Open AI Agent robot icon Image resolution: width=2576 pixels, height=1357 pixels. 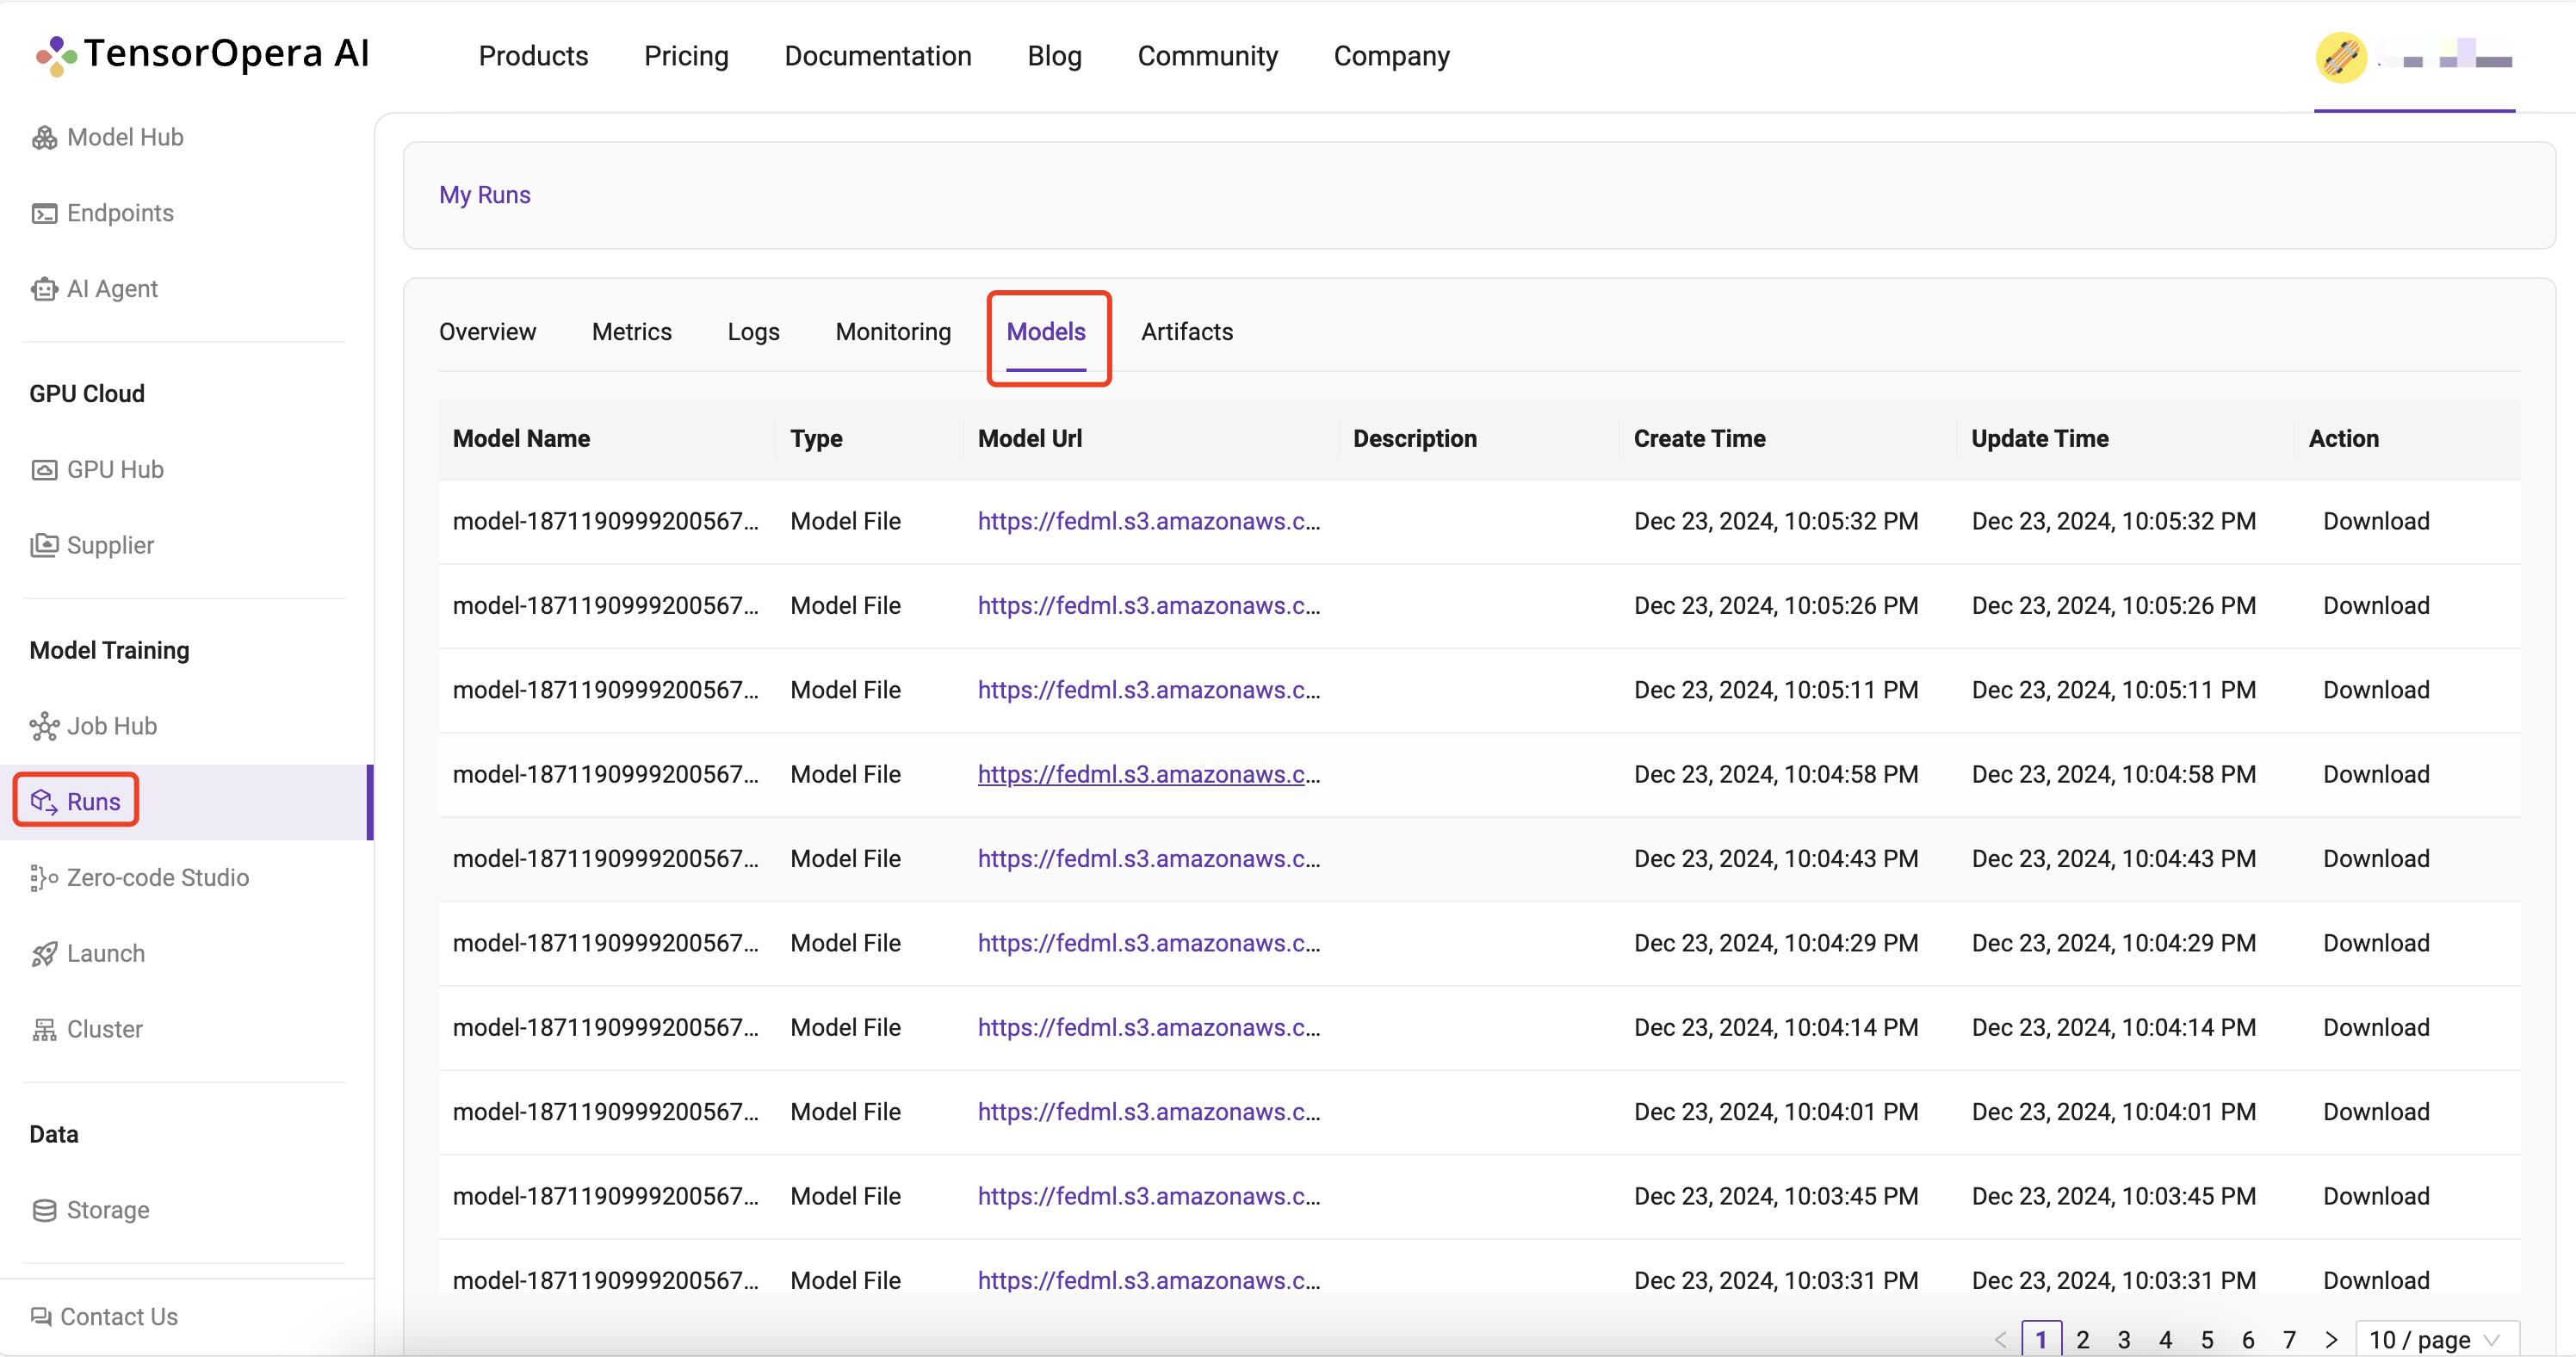[44, 289]
